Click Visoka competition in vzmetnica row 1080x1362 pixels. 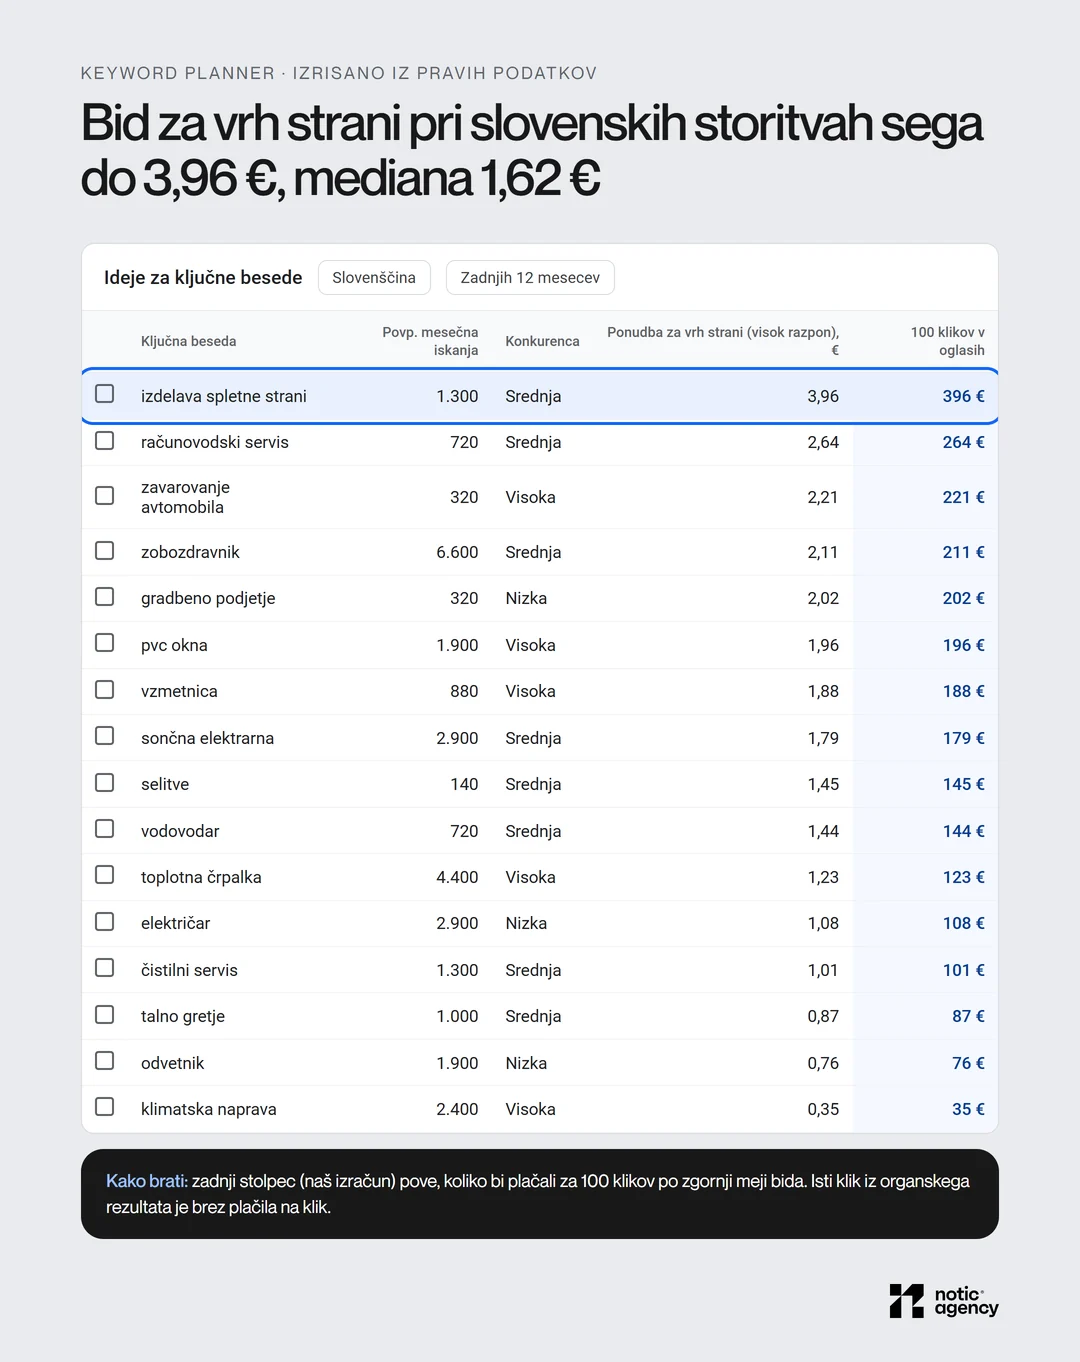click(530, 691)
